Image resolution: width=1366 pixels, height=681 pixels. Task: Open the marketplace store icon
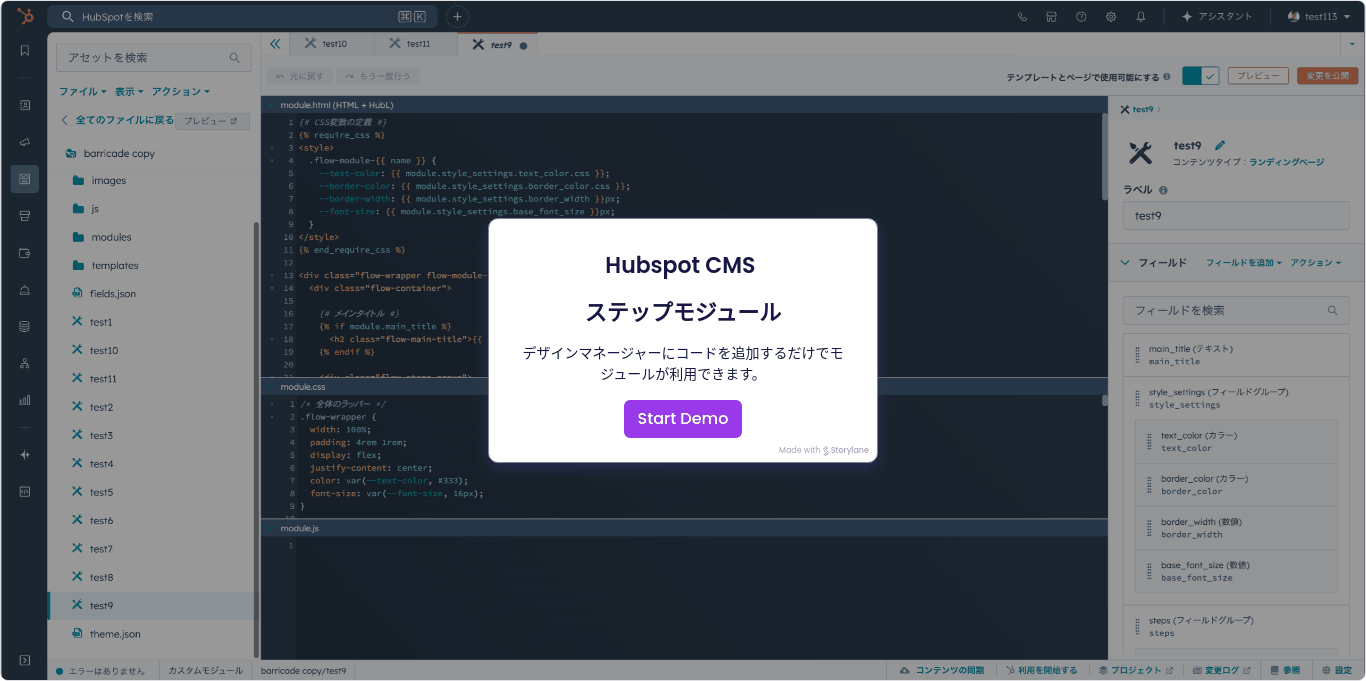click(1051, 17)
